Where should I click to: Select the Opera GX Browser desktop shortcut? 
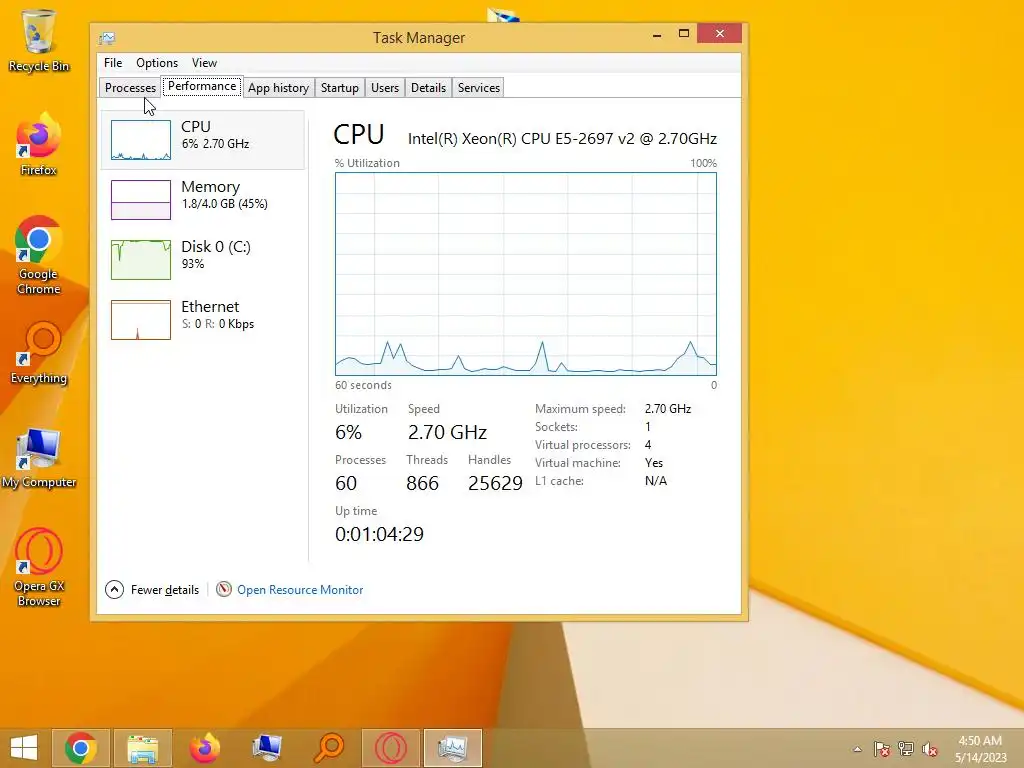point(39,568)
